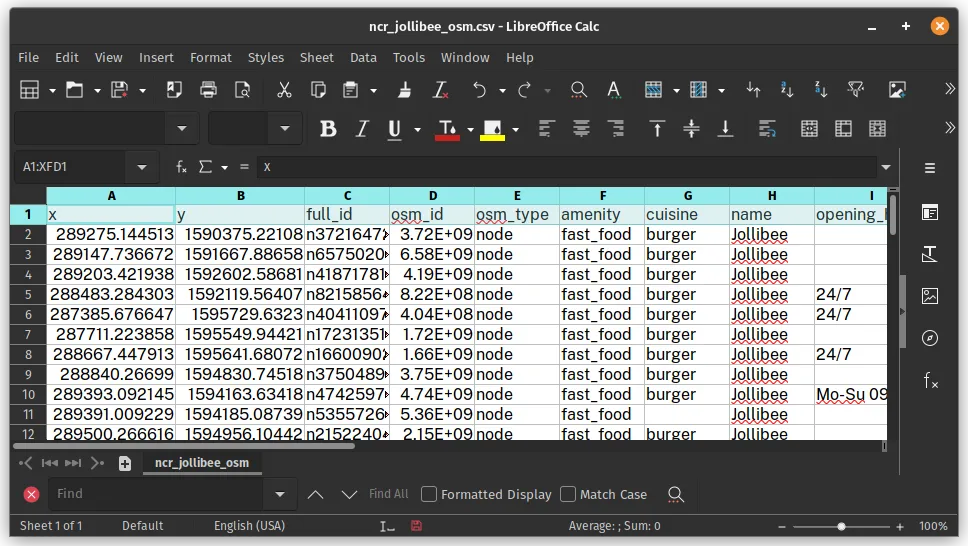
Task: Click the Redo arrow icon
Action: 525,90
